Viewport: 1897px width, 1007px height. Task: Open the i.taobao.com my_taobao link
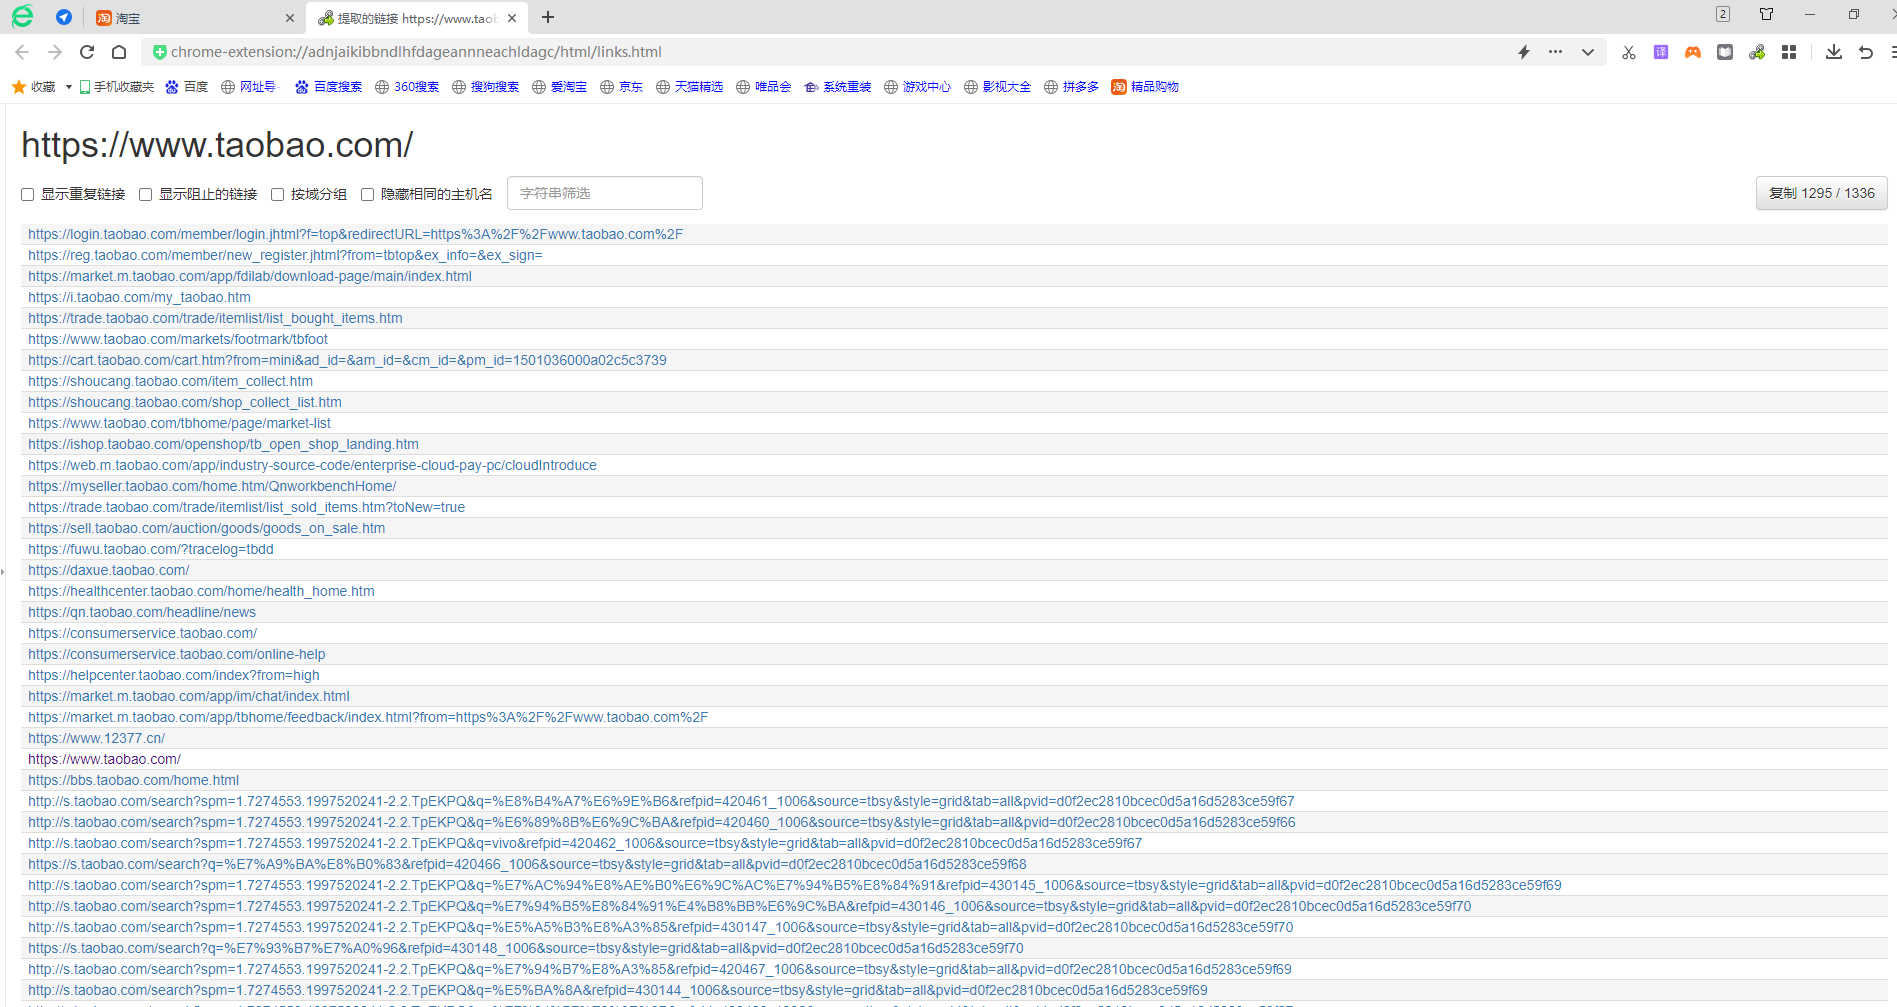point(139,297)
